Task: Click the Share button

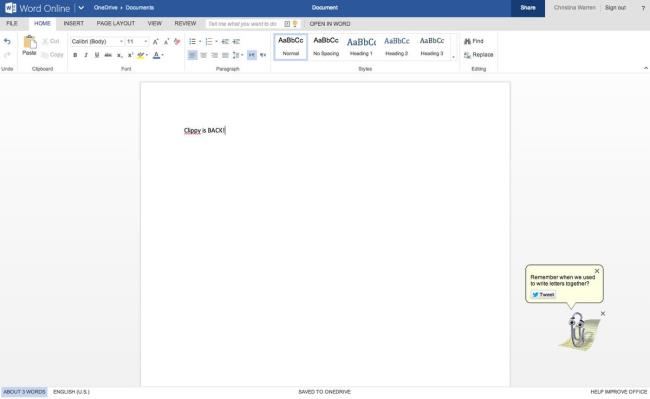Action: pos(528,8)
